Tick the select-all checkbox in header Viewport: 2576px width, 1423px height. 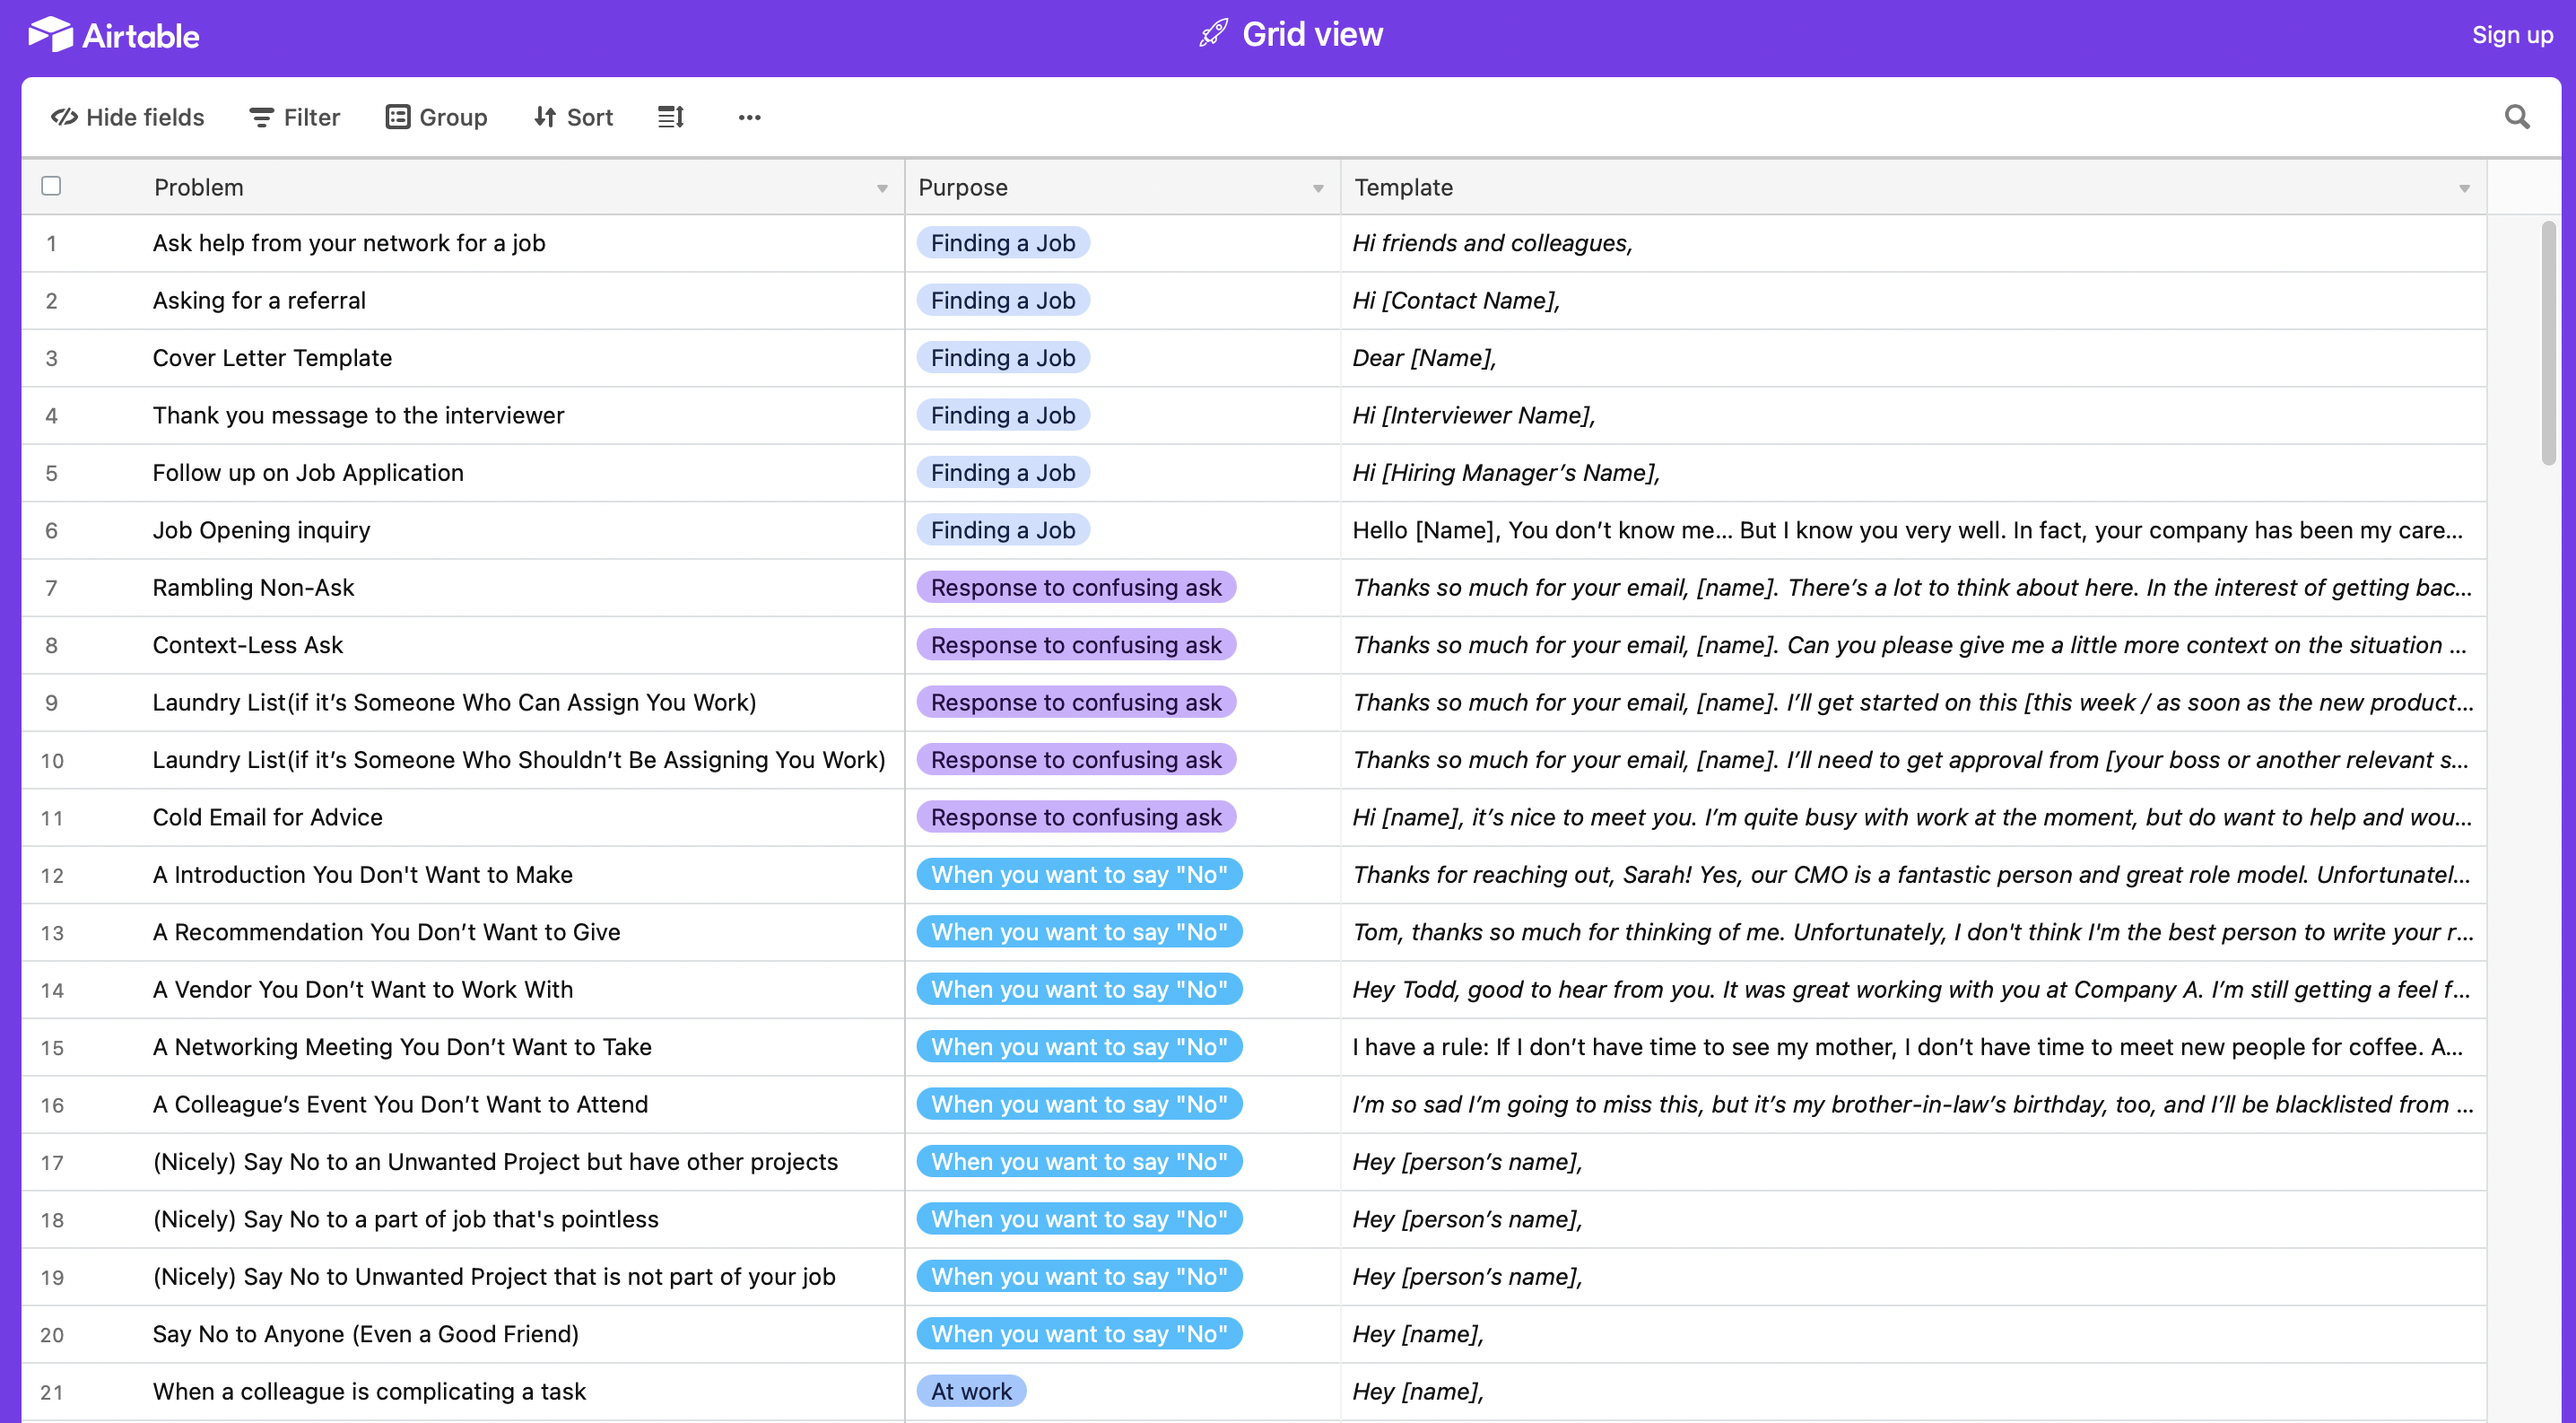pyautogui.click(x=51, y=186)
